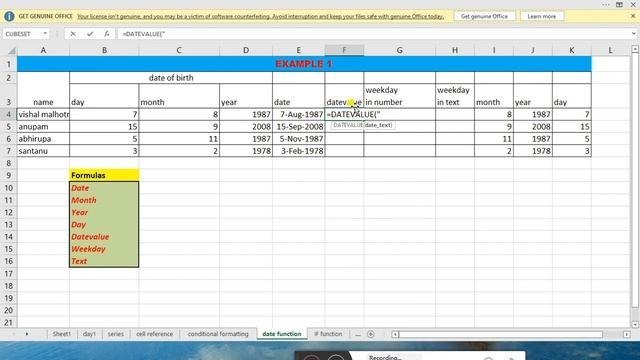Select column G header

point(399,50)
